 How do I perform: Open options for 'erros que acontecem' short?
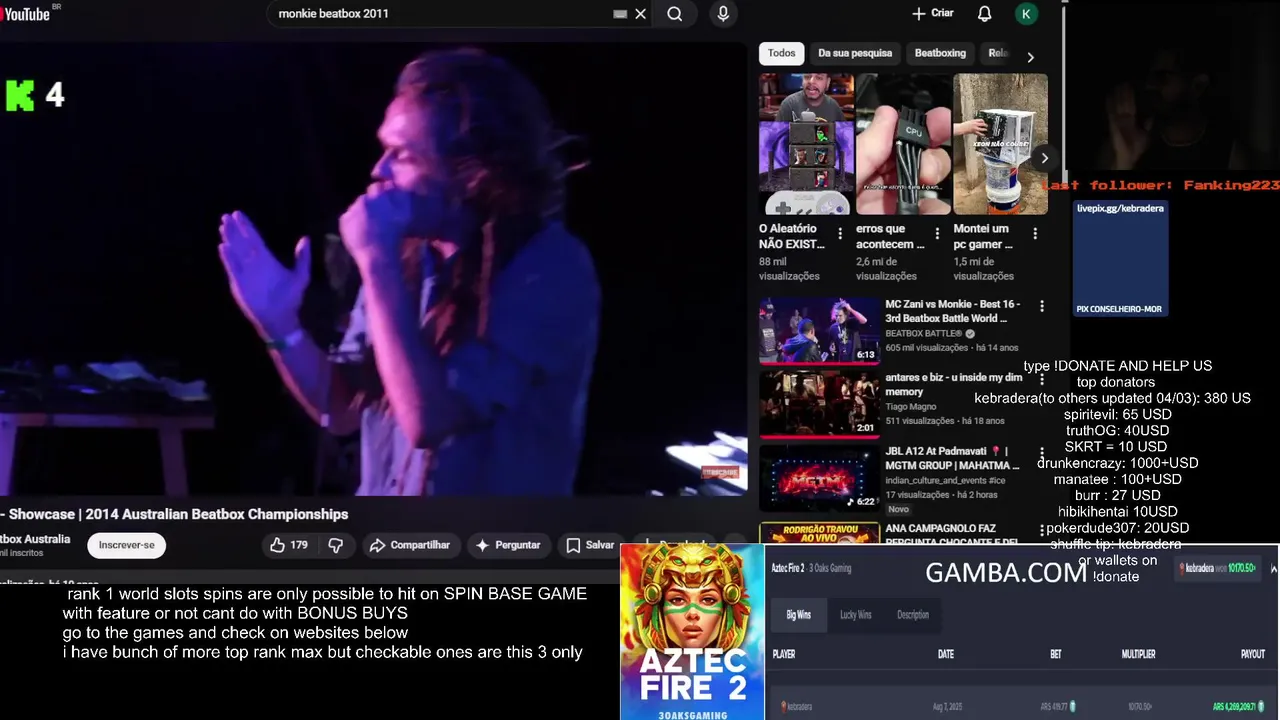937,234
